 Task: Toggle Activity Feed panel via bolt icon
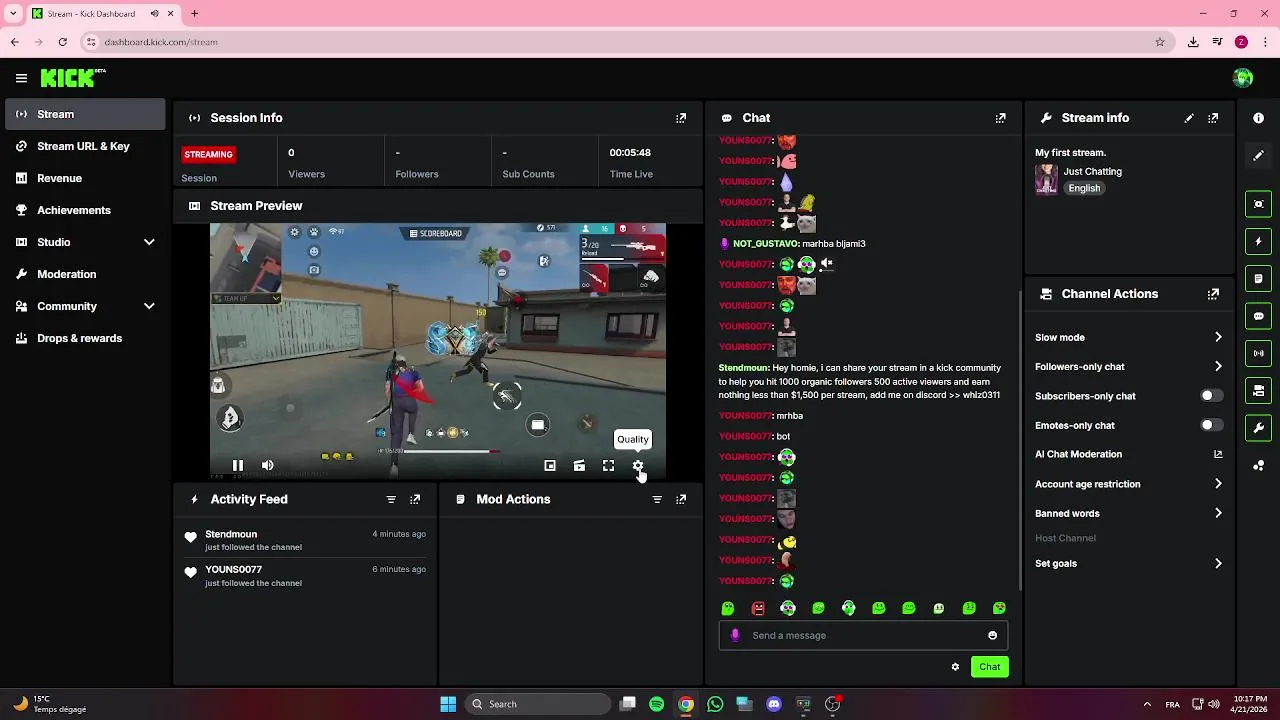pyautogui.click(x=1258, y=241)
